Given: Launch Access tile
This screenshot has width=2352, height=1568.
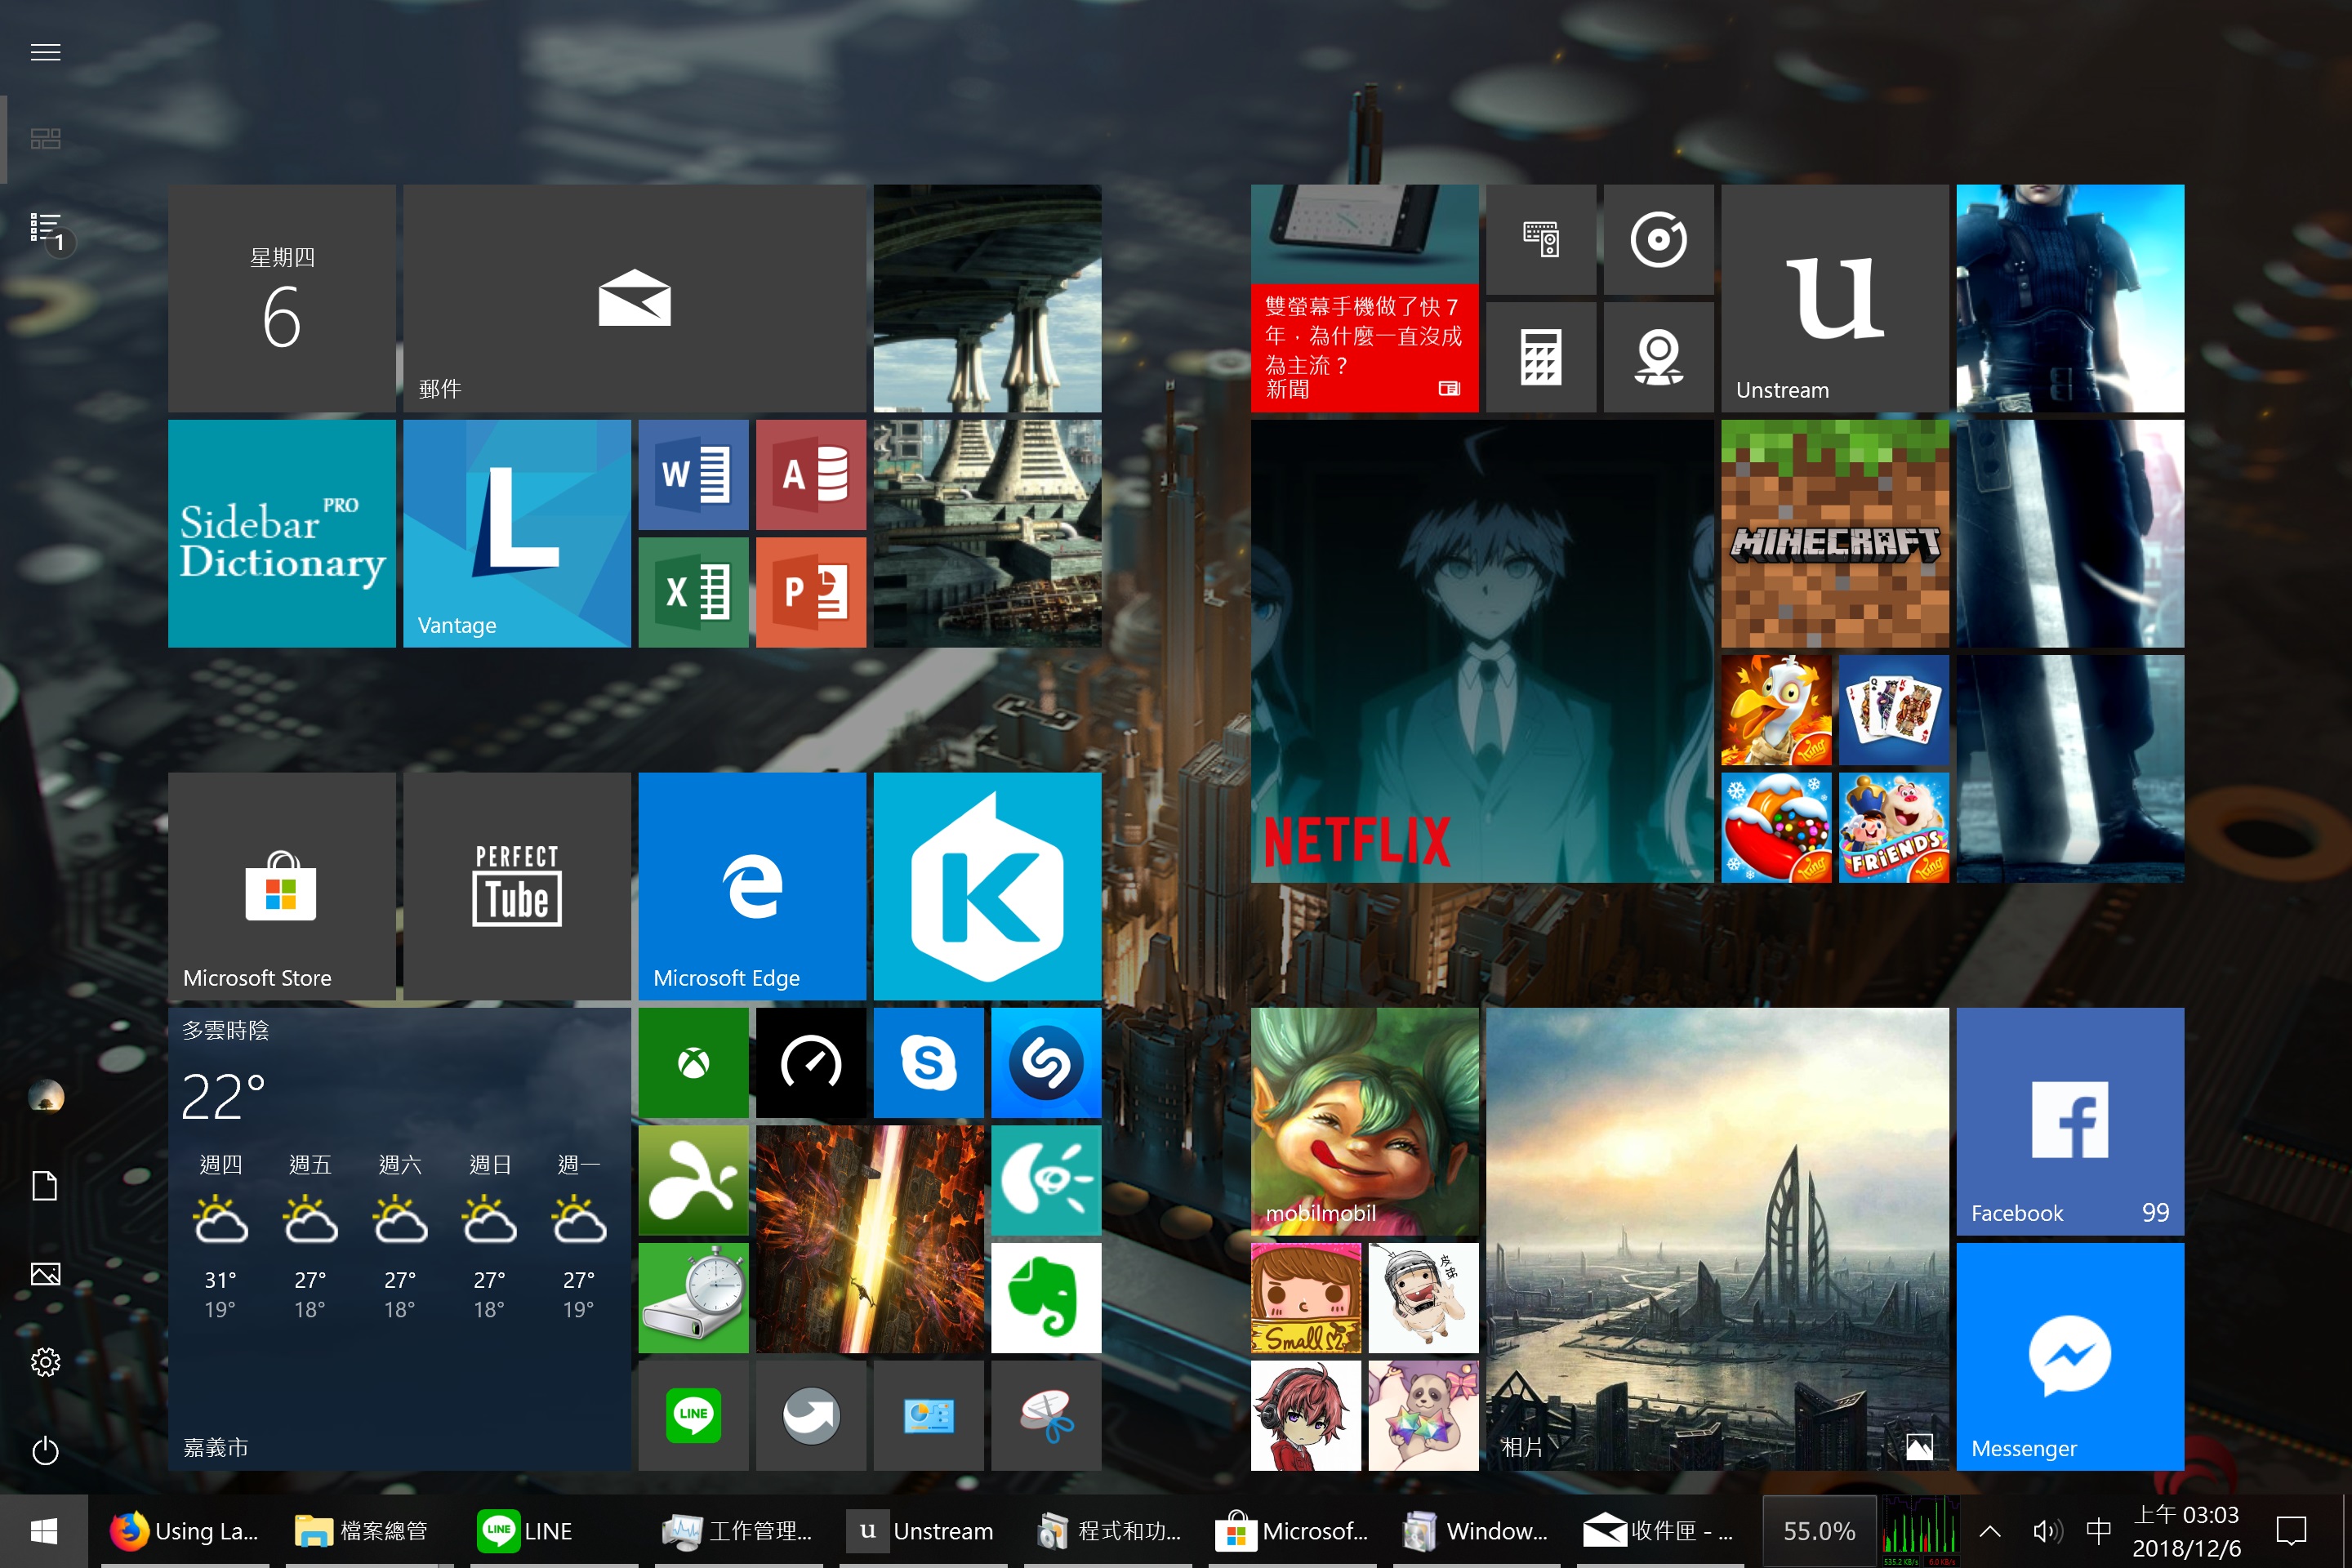Looking at the screenshot, I should click(x=811, y=475).
